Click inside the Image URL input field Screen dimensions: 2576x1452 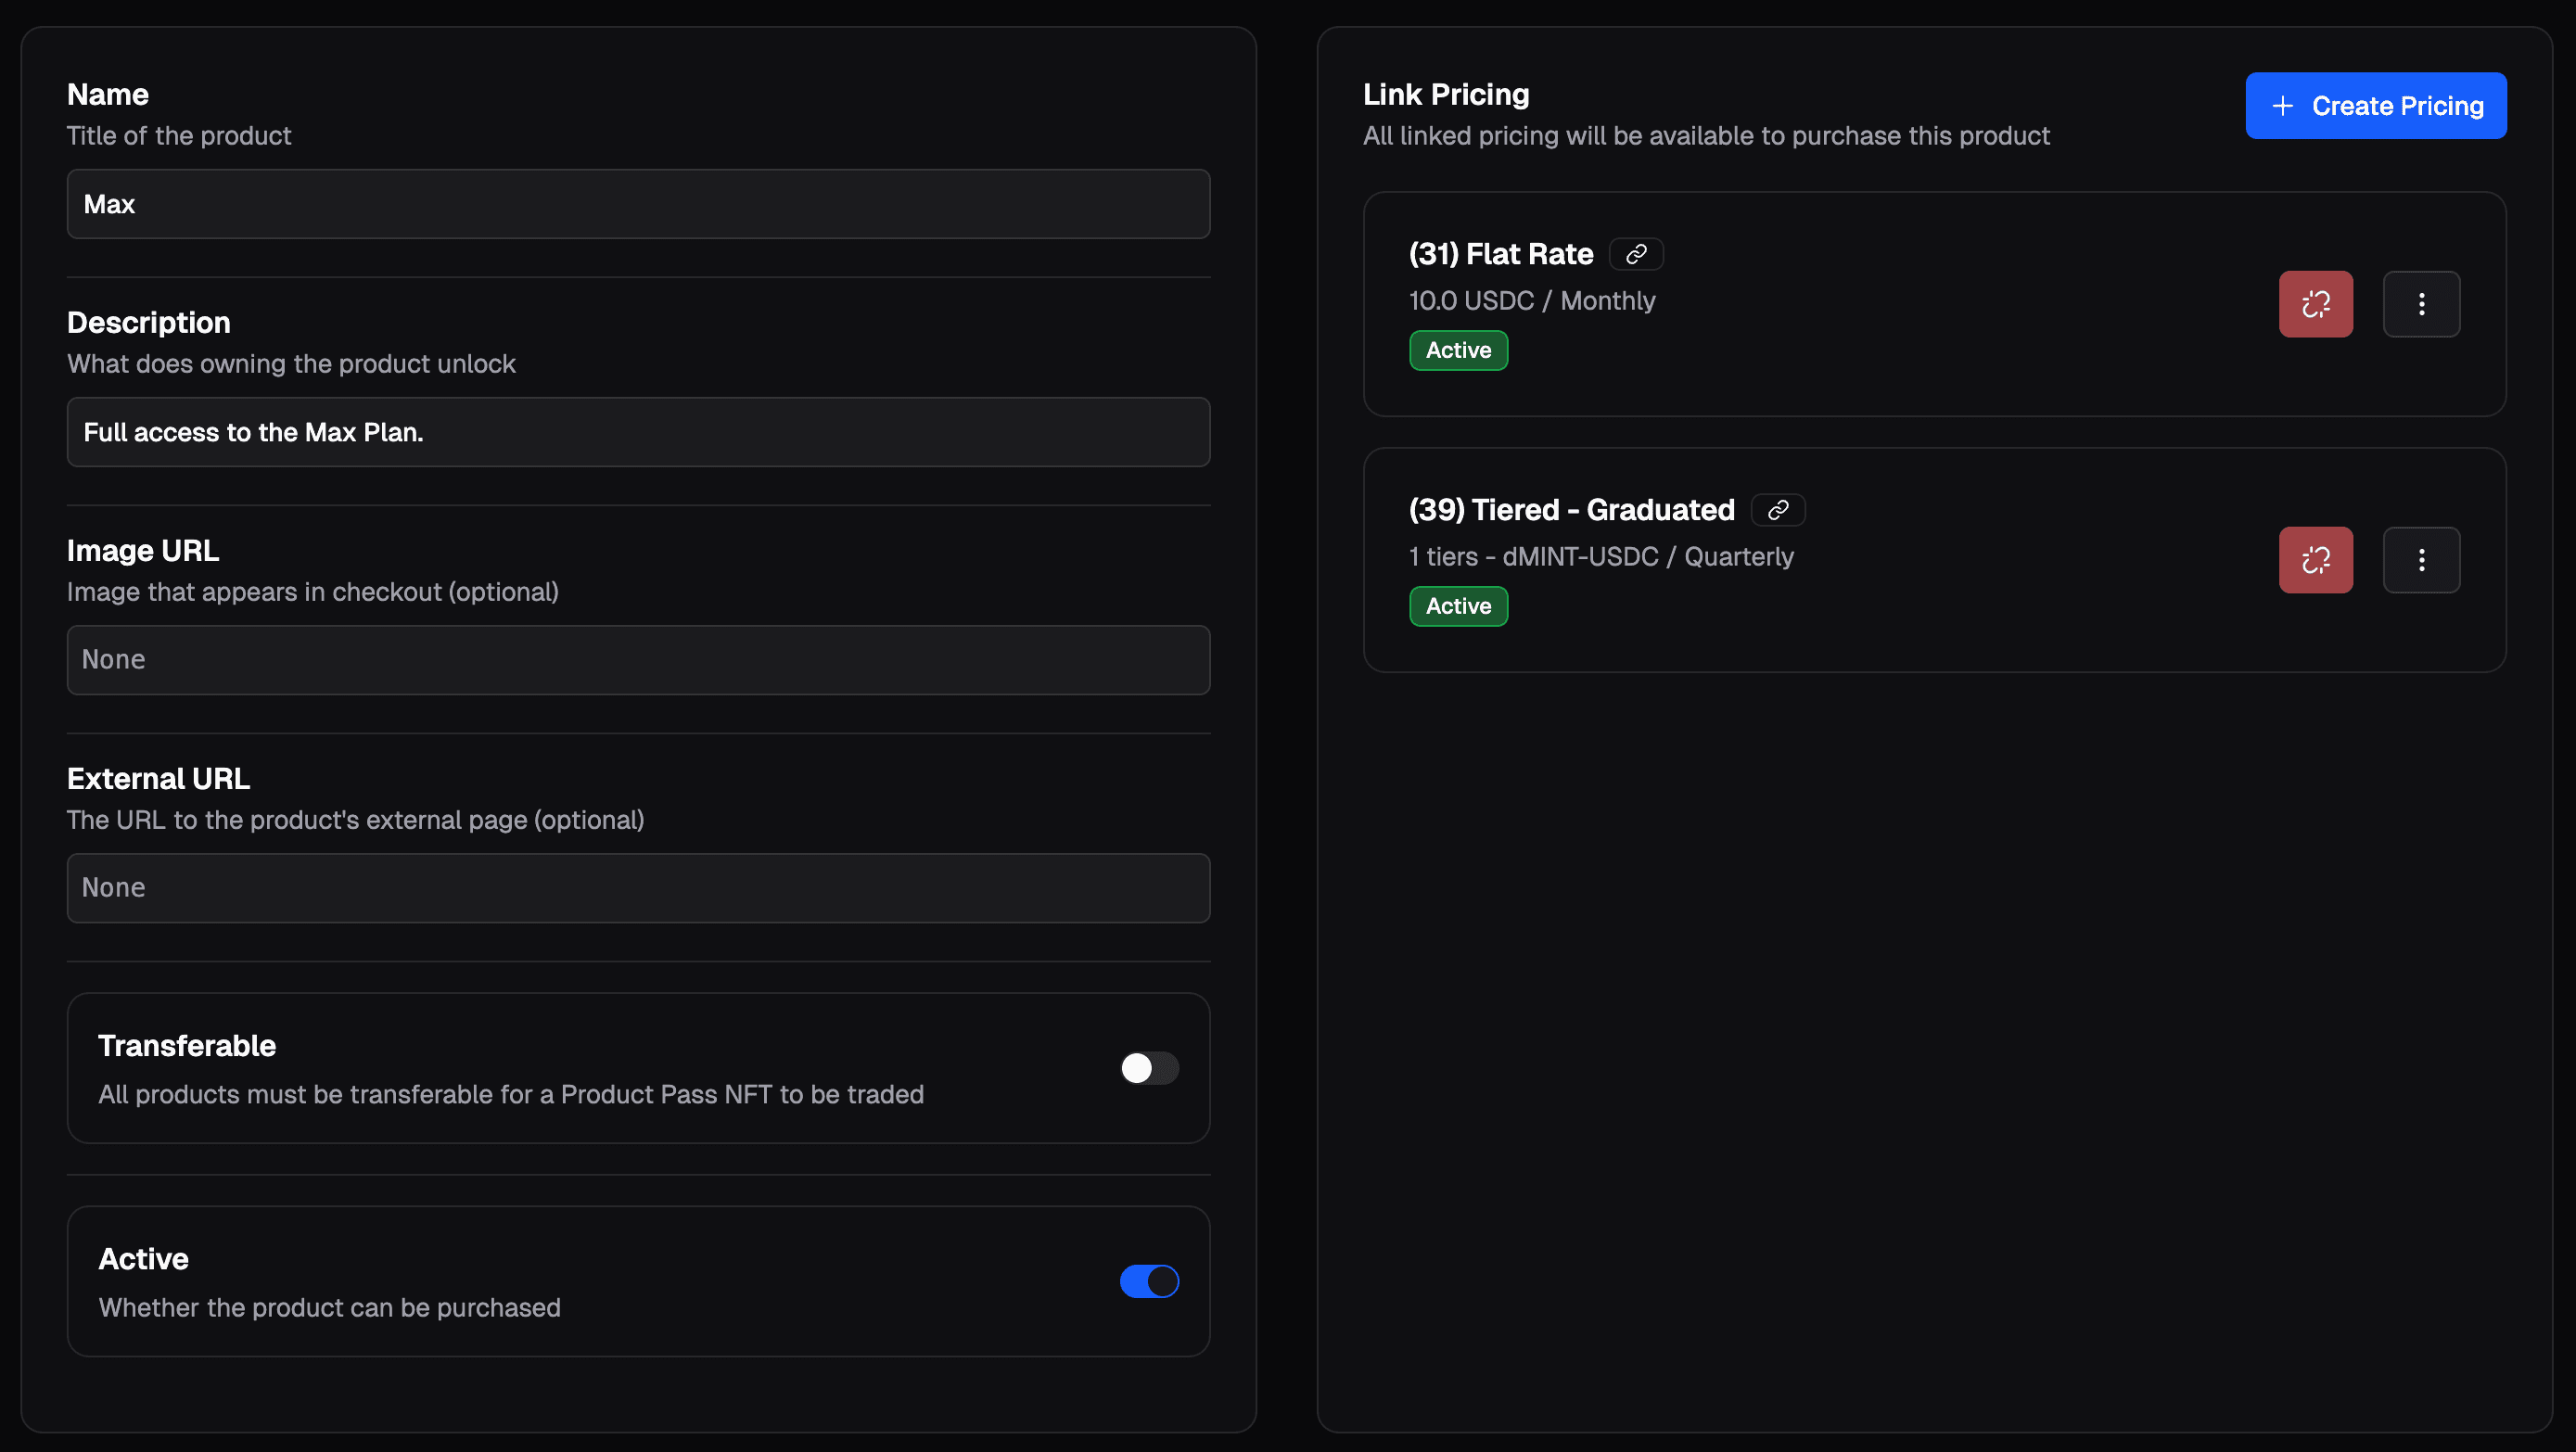coord(639,660)
